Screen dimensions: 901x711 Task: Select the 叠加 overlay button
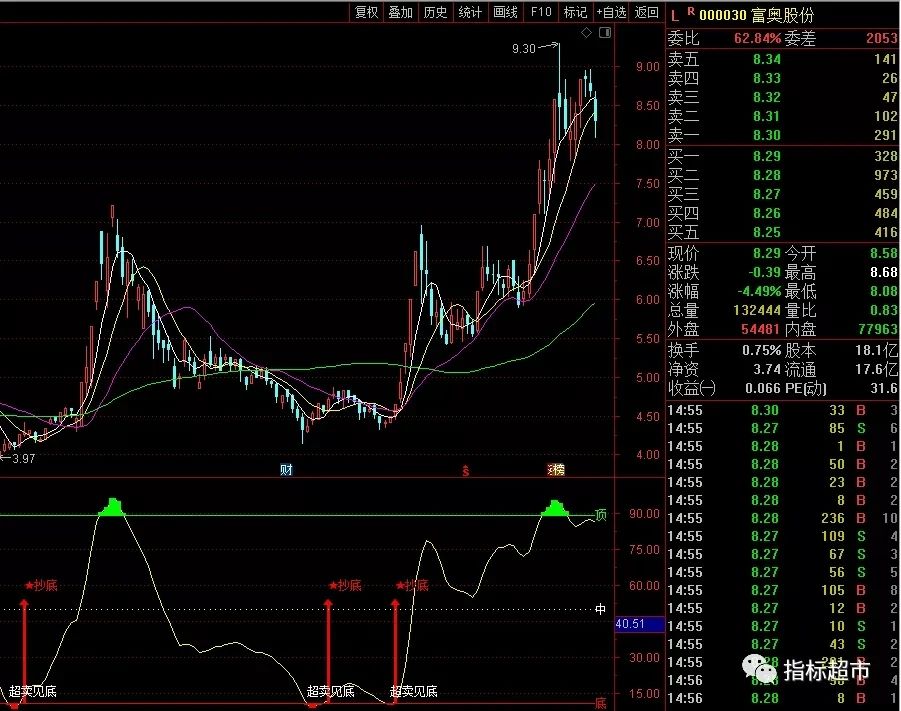click(401, 12)
